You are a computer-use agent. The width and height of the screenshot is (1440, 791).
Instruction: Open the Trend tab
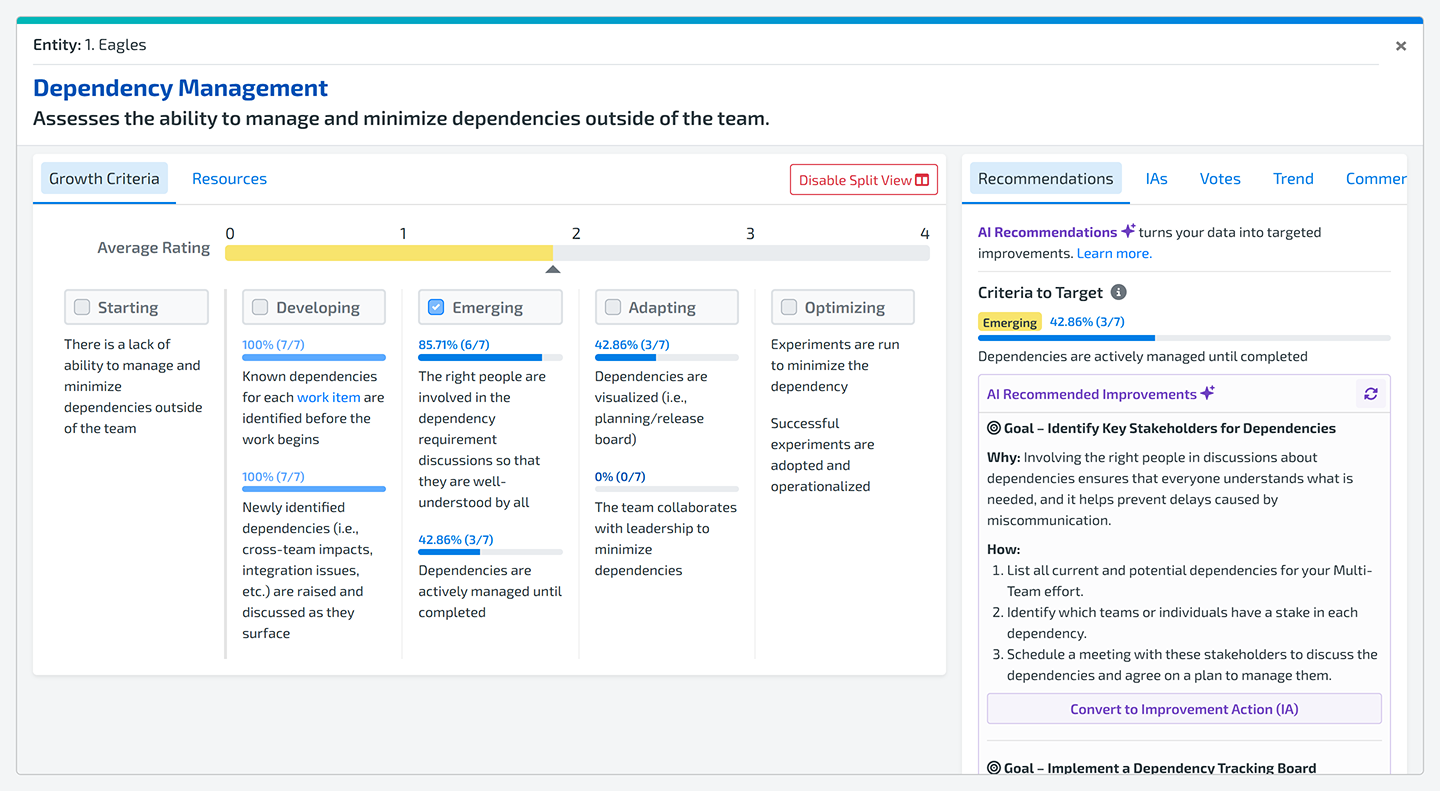(x=1293, y=179)
